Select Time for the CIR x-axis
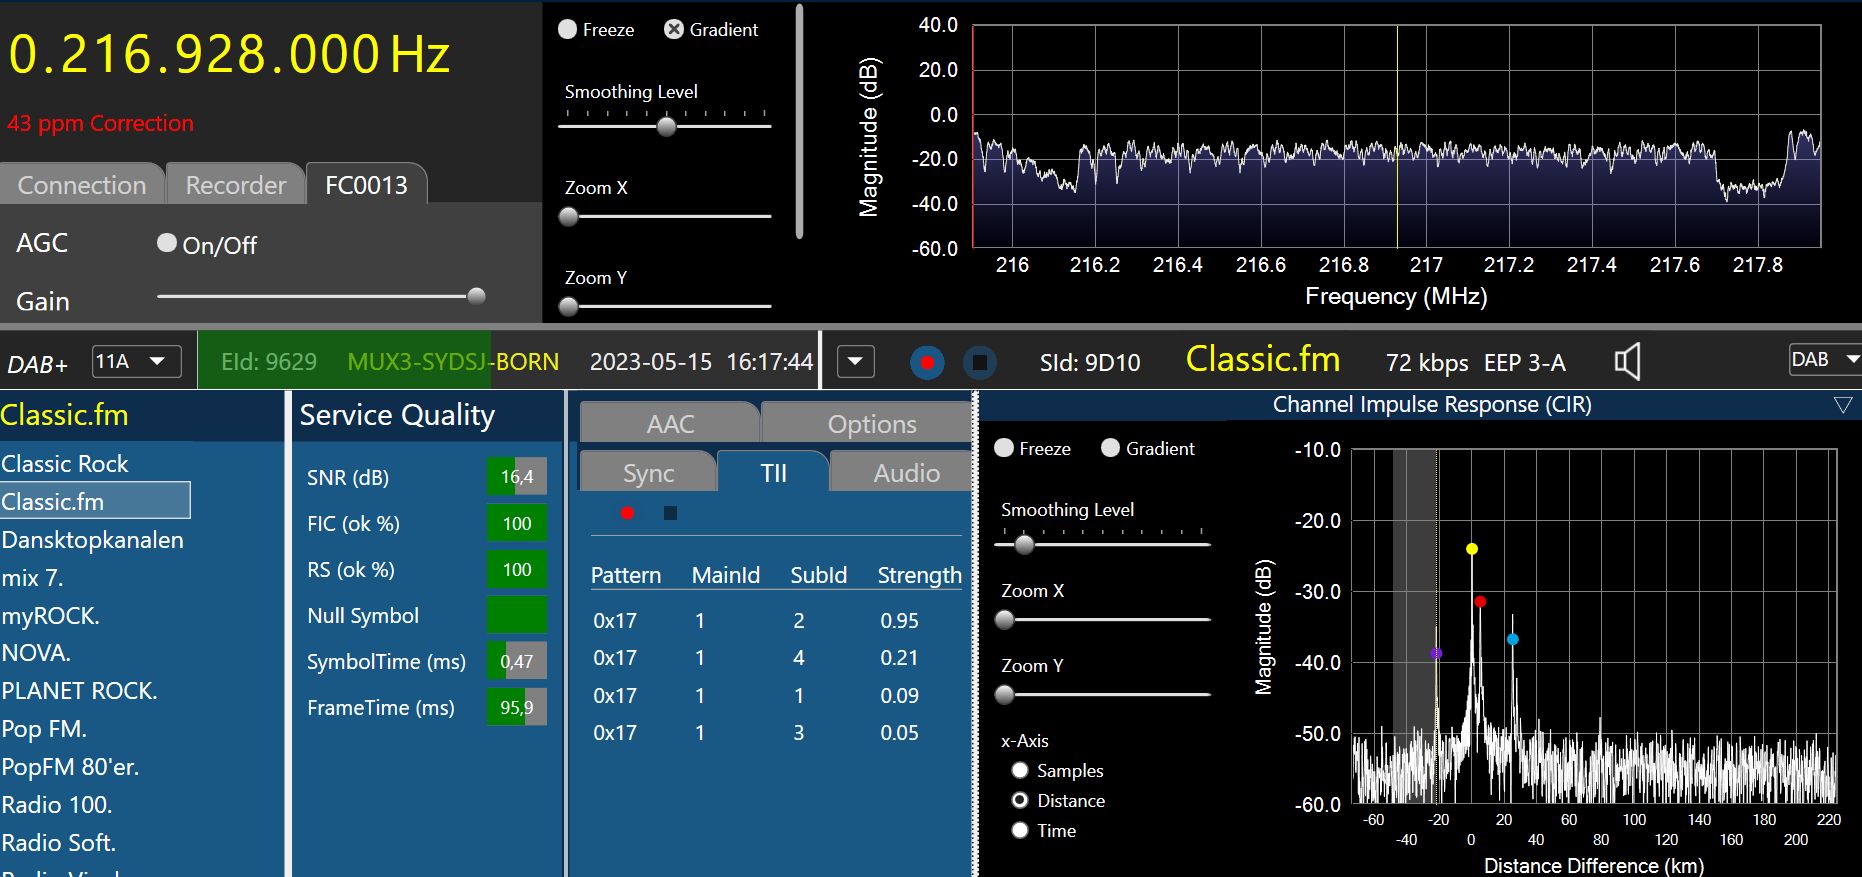The image size is (1862, 877). (x=1020, y=830)
